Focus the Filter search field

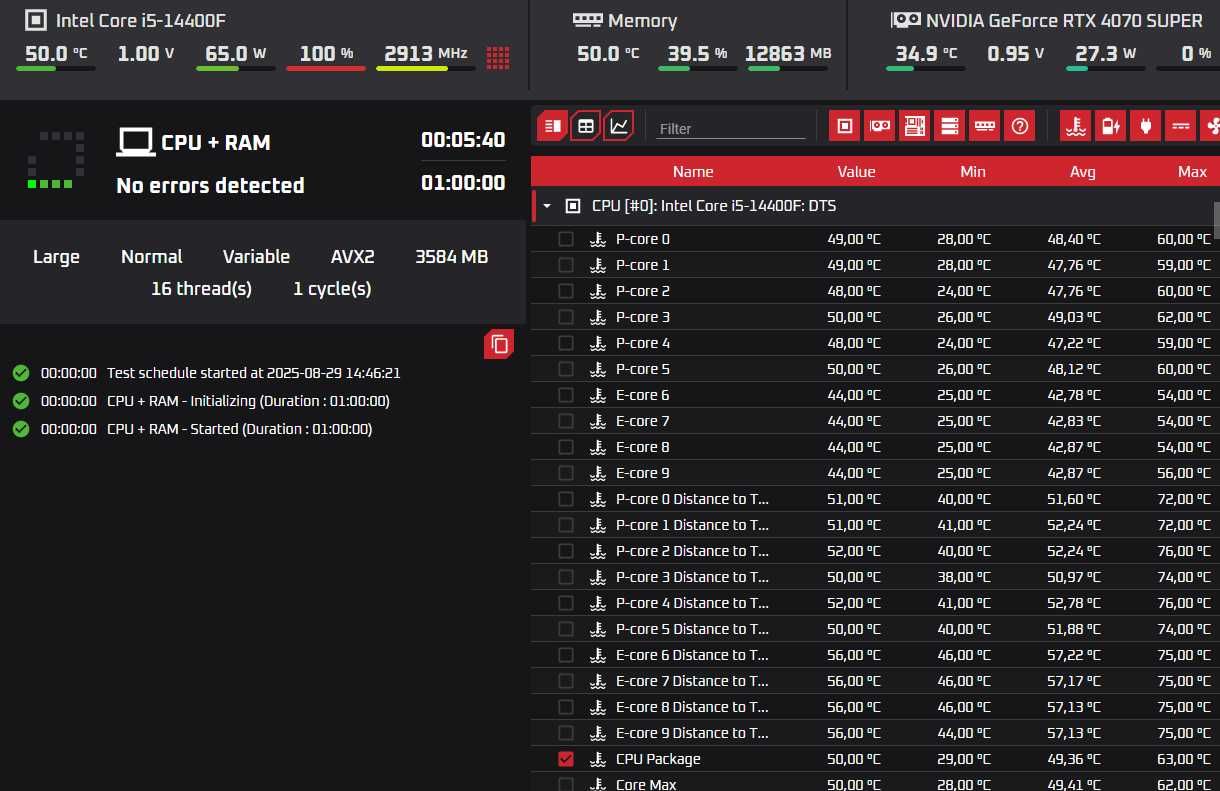coord(731,128)
